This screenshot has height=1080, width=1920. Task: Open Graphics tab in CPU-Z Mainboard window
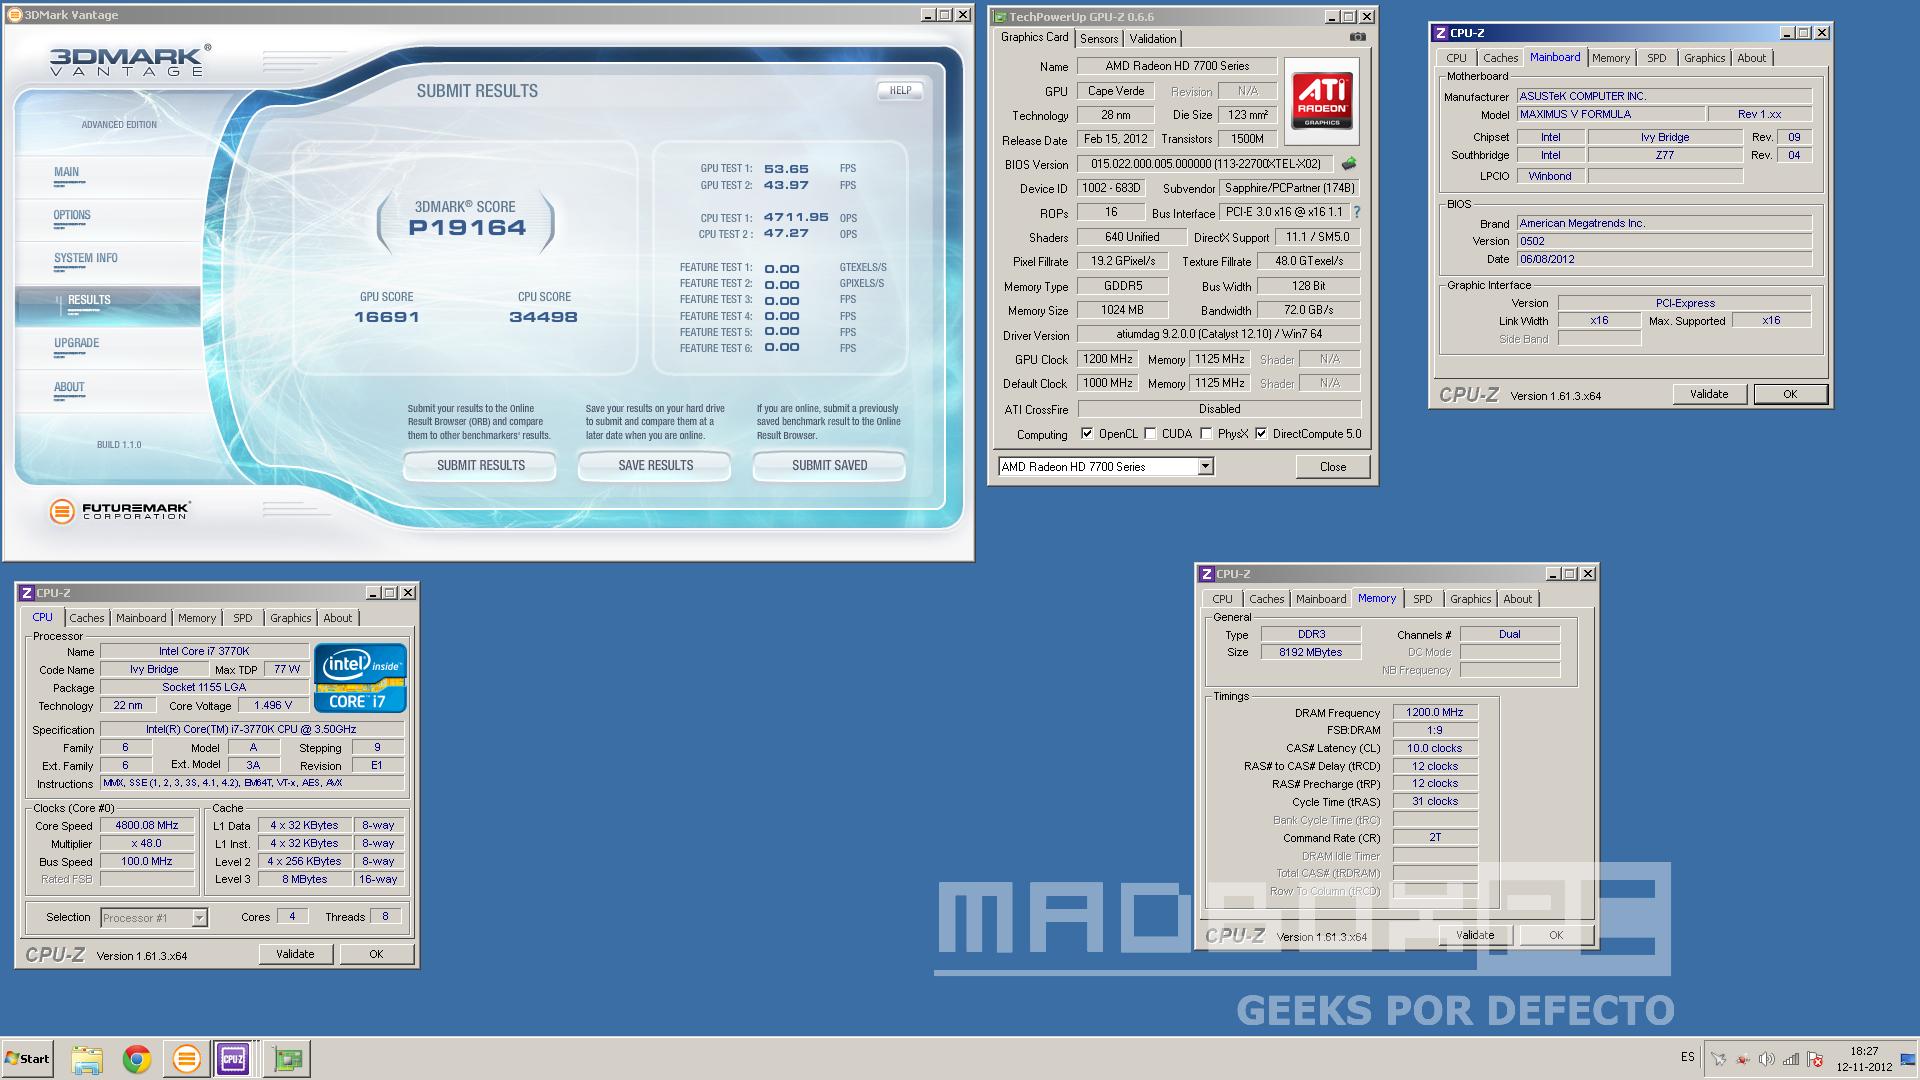(x=1704, y=58)
